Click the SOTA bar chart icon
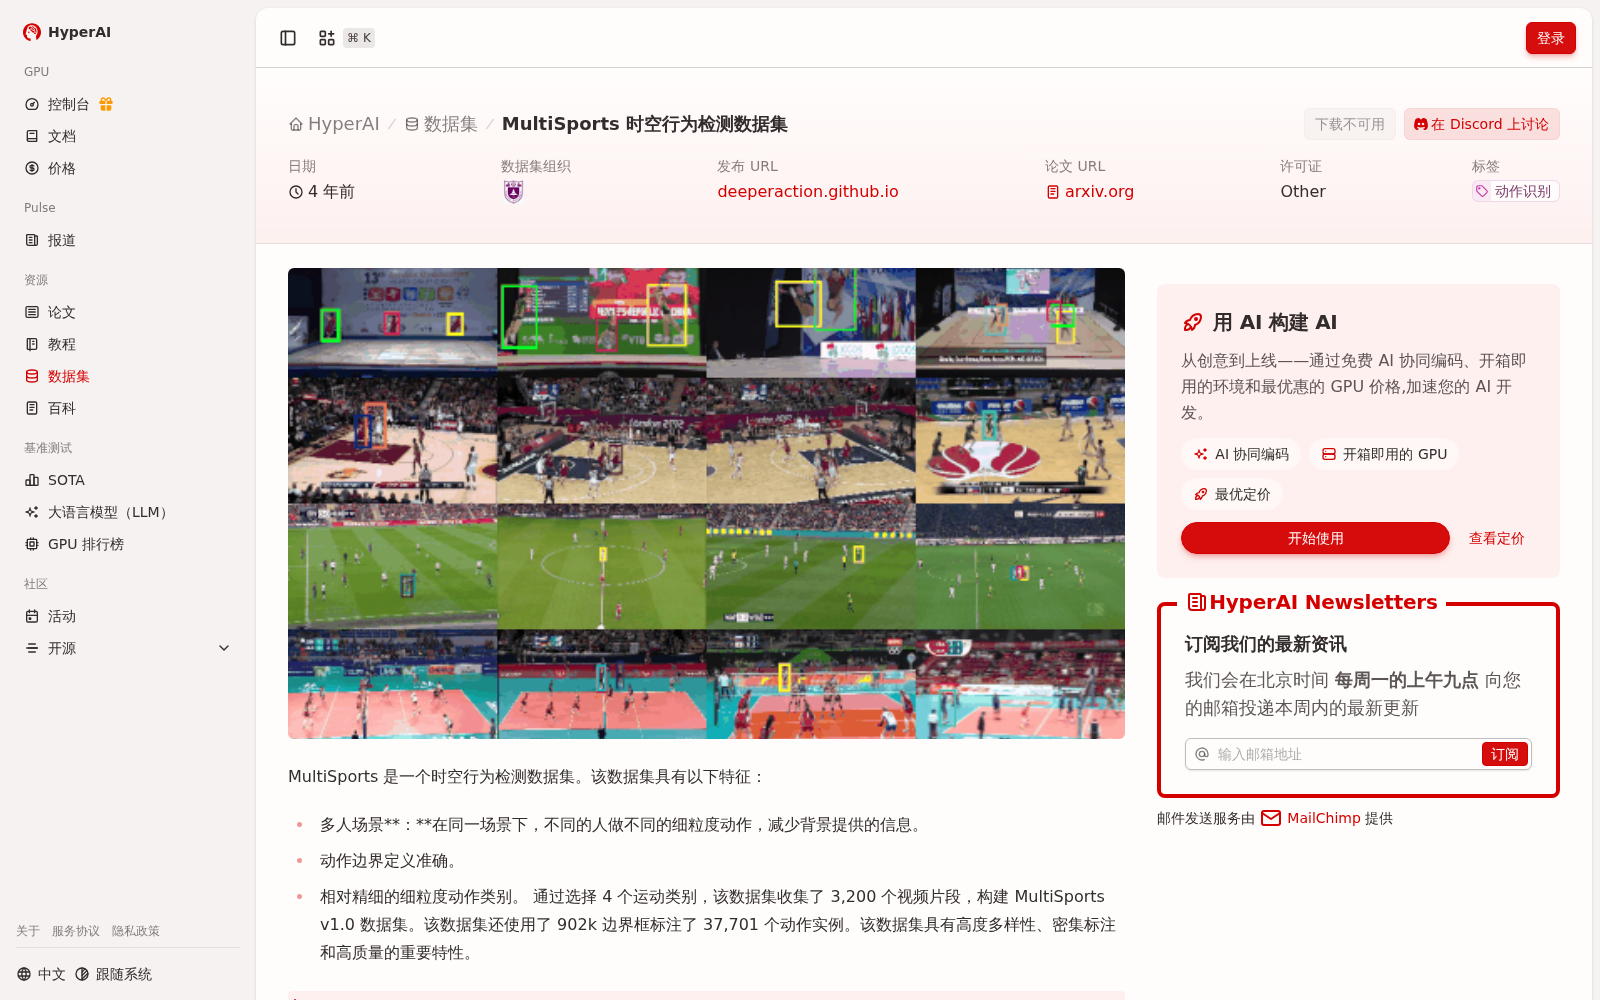 32,480
